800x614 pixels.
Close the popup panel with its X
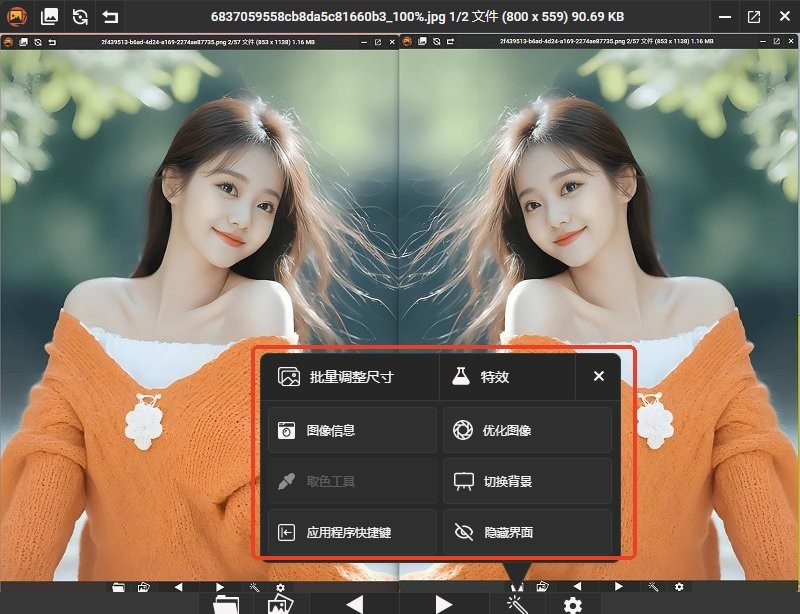598,376
